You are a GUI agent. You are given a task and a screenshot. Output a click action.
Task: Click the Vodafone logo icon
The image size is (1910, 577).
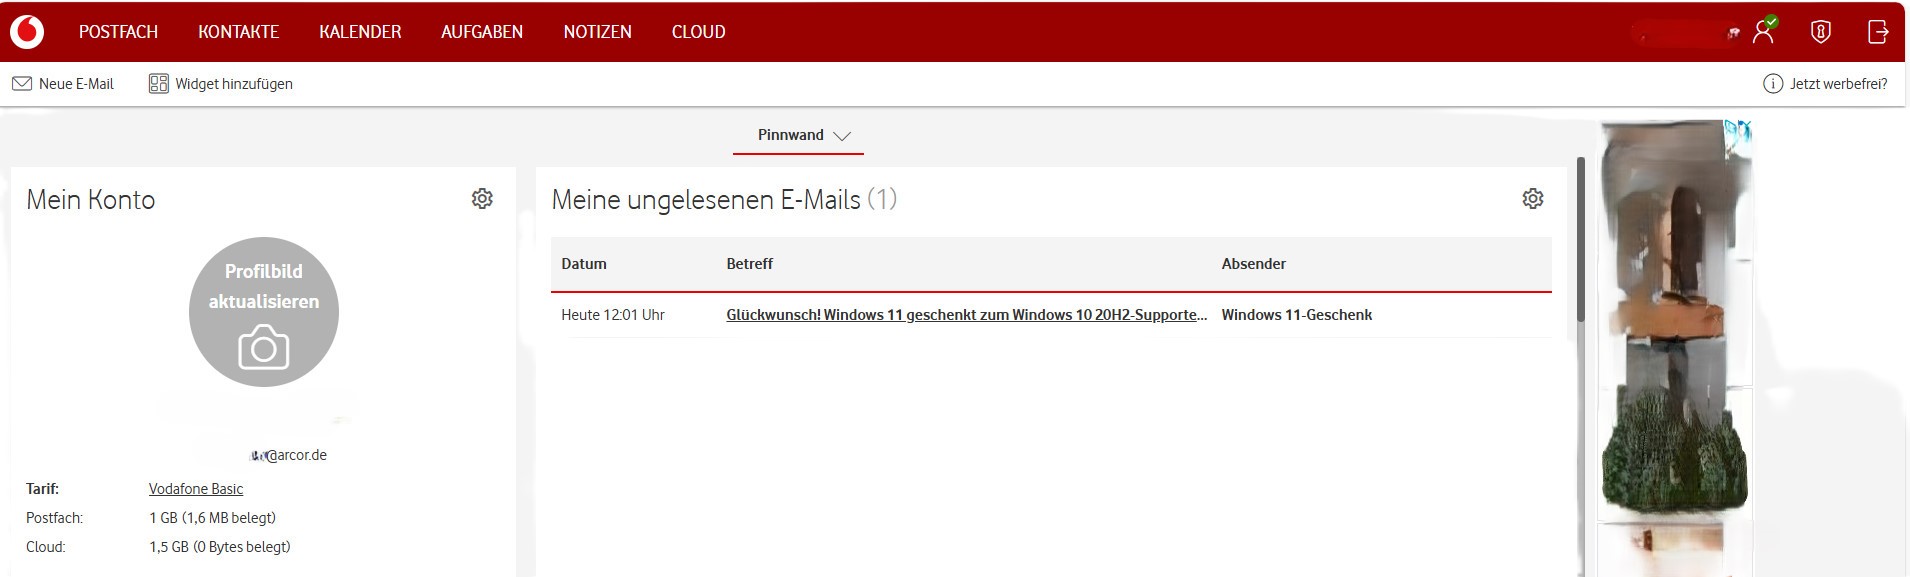pyautogui.click(x=27, y=32)
